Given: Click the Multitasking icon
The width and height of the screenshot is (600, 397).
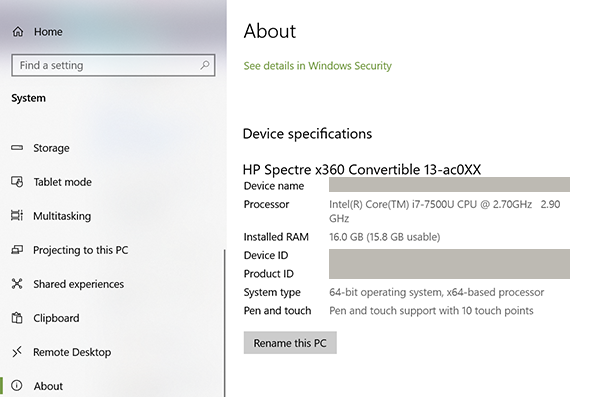Looking at the screenshot, I should point(17,216).
